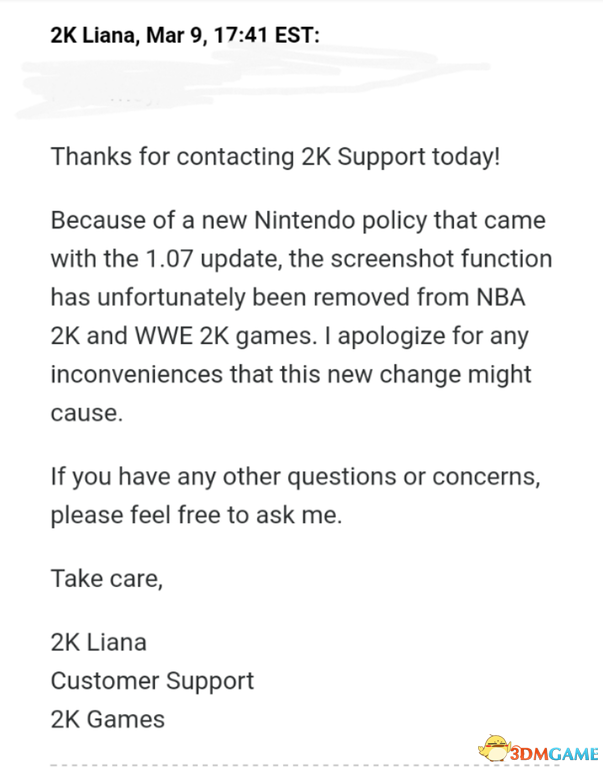Click 'Thanks for contacting 2K Support today!'
Screen dimensions: 603x767
point(274,157)
